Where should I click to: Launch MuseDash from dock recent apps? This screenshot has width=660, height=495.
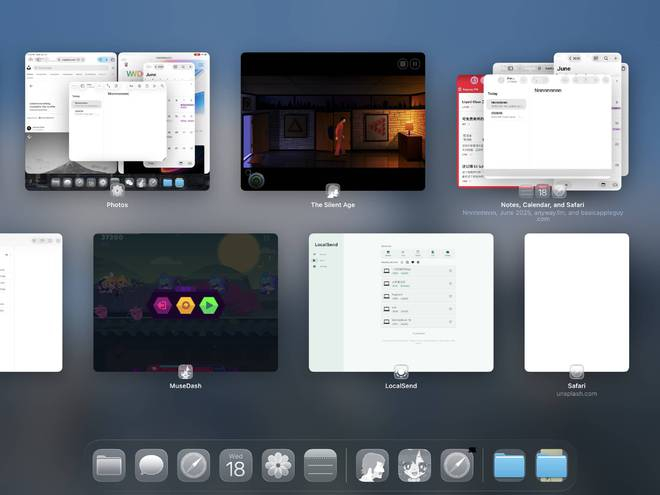[x=415, y=465]
